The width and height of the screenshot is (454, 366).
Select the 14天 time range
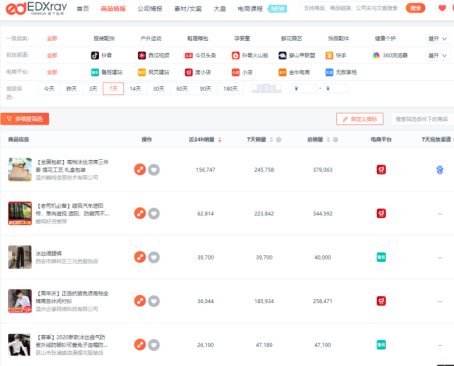[x=135, y=89]
